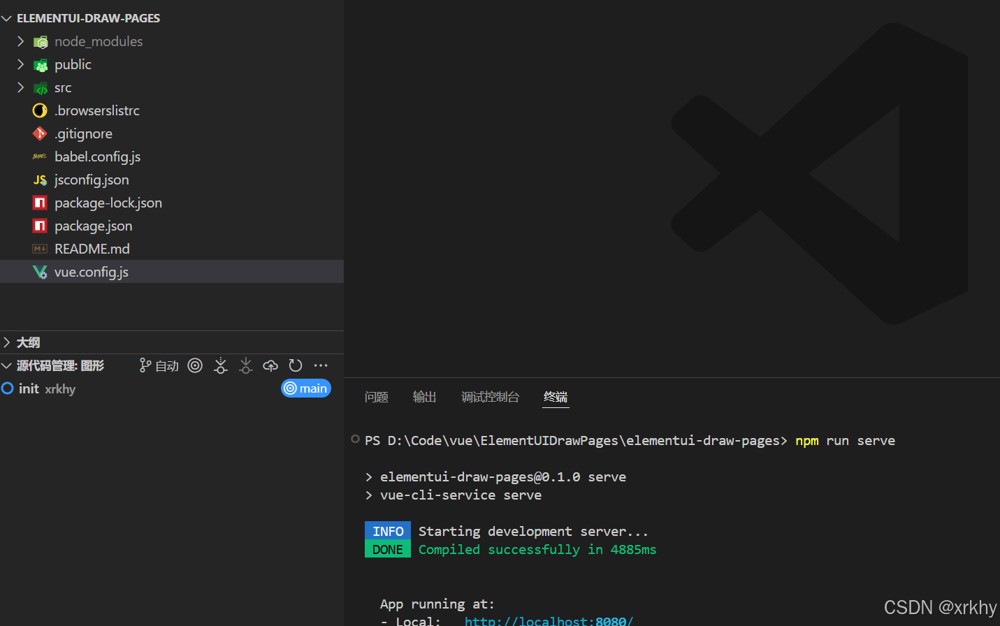Click the public folder icon

pos(40,65)
